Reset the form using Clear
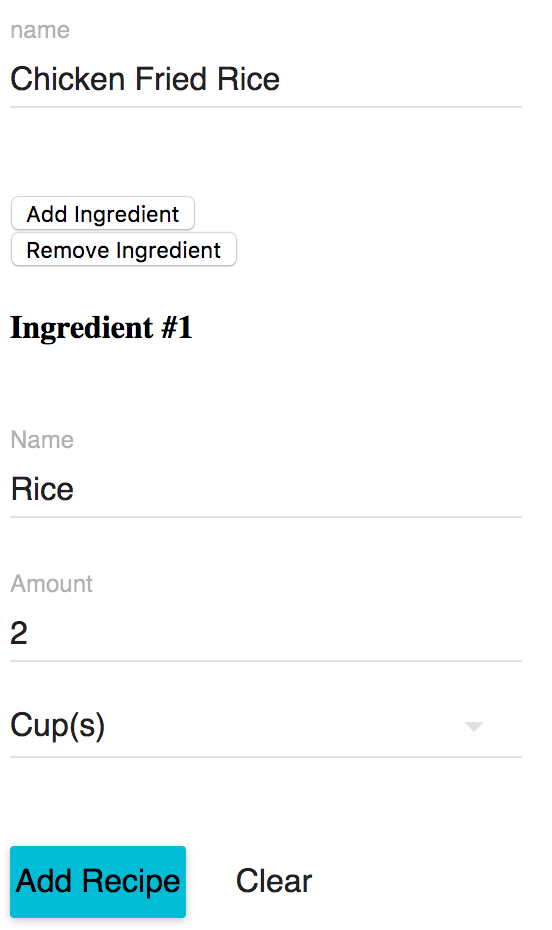 tap(274, 881)
